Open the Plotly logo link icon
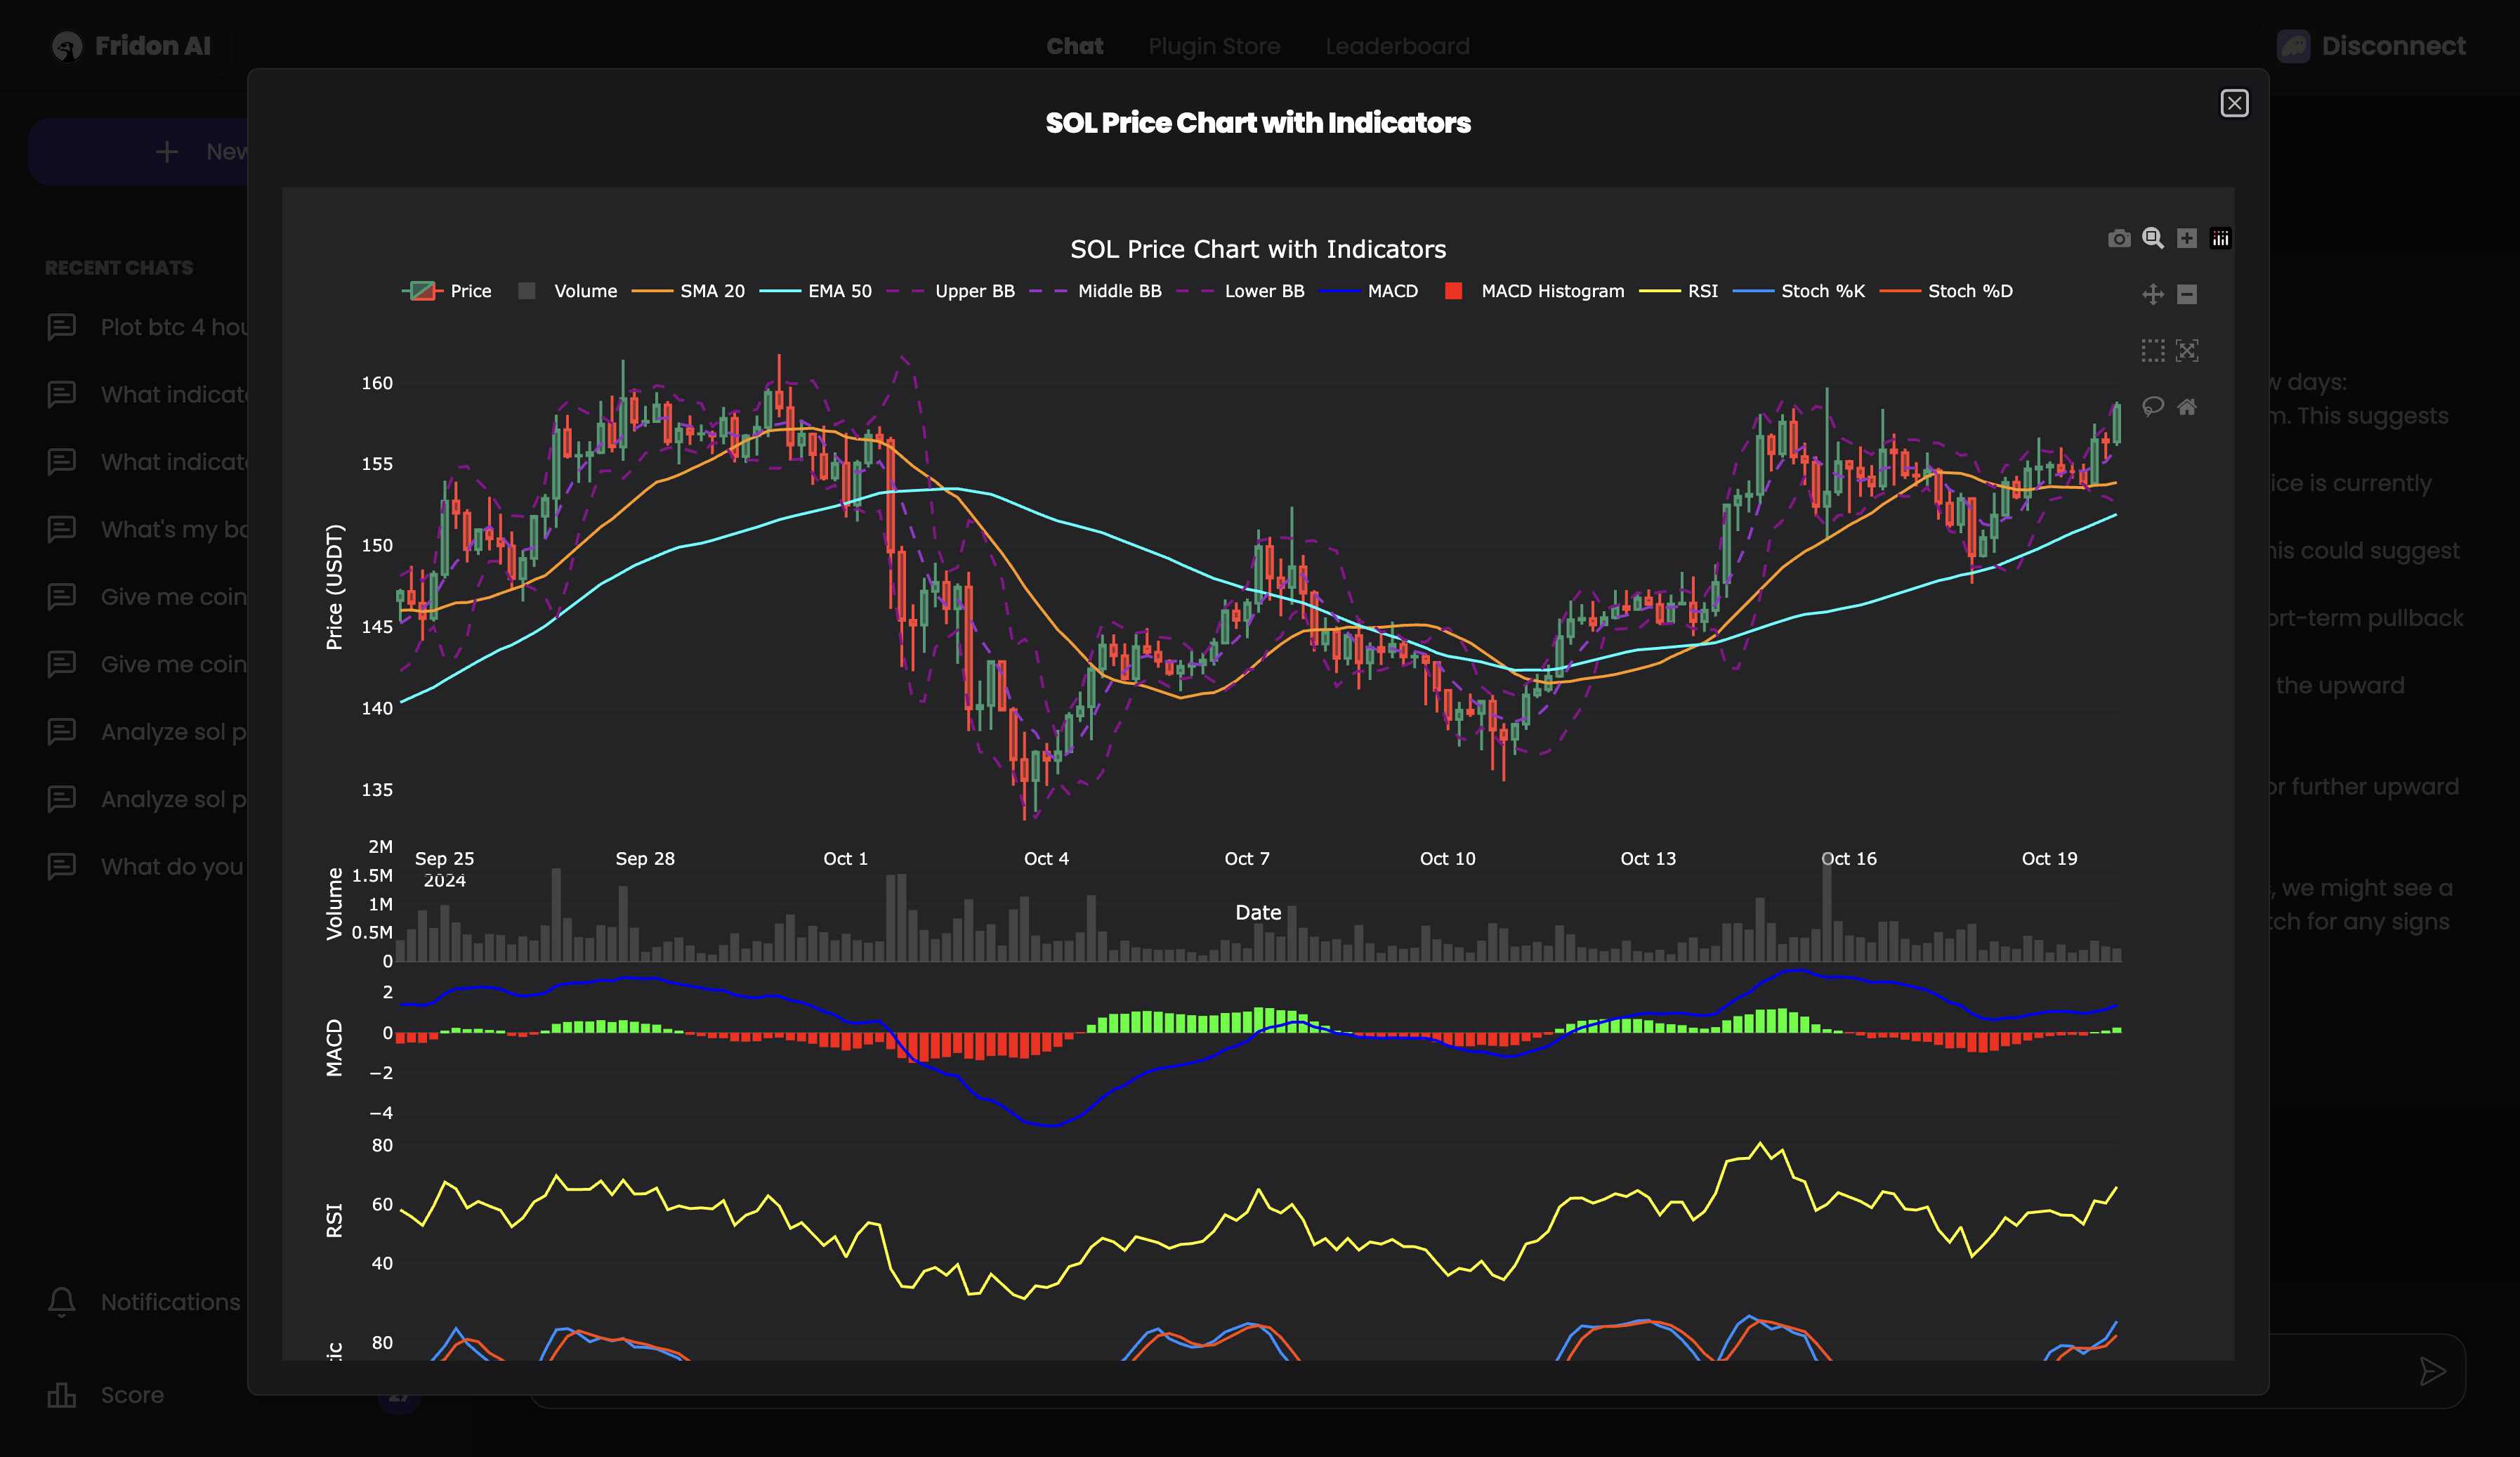This screenshot has height=1457, width=2520. pos(2220,238)
